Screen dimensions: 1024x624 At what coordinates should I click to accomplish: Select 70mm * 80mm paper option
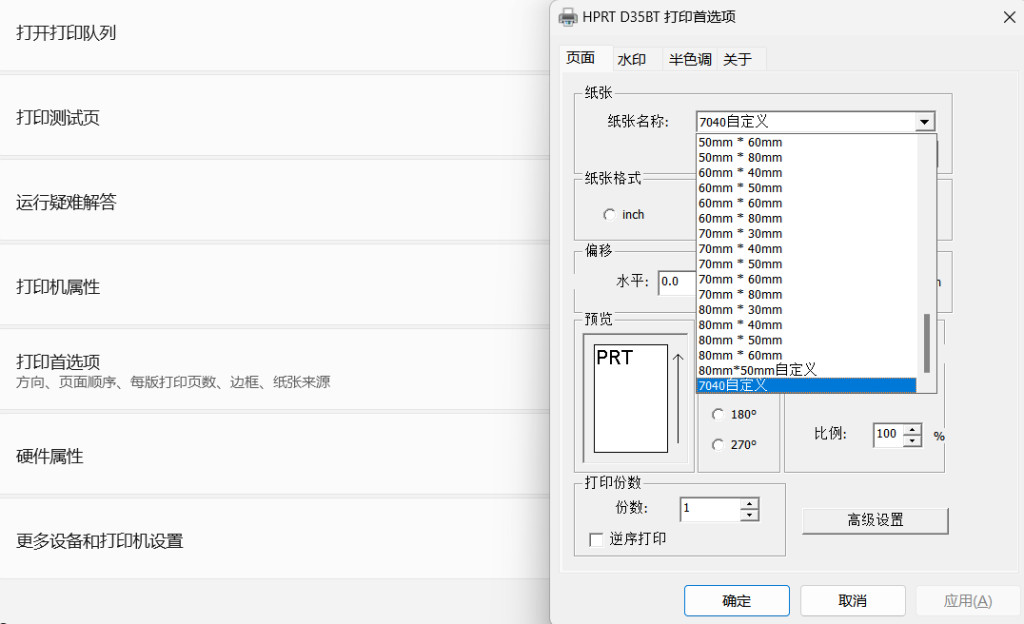click(x=807, y=294)
